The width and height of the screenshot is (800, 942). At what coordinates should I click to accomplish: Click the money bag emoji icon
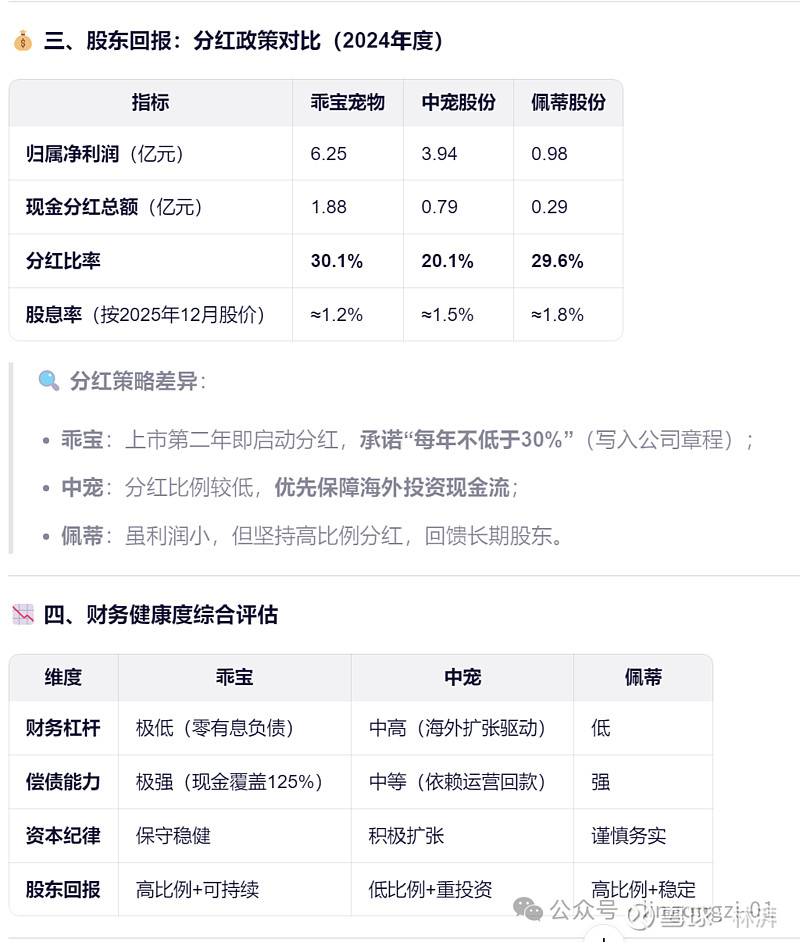[x=23, y=41]
